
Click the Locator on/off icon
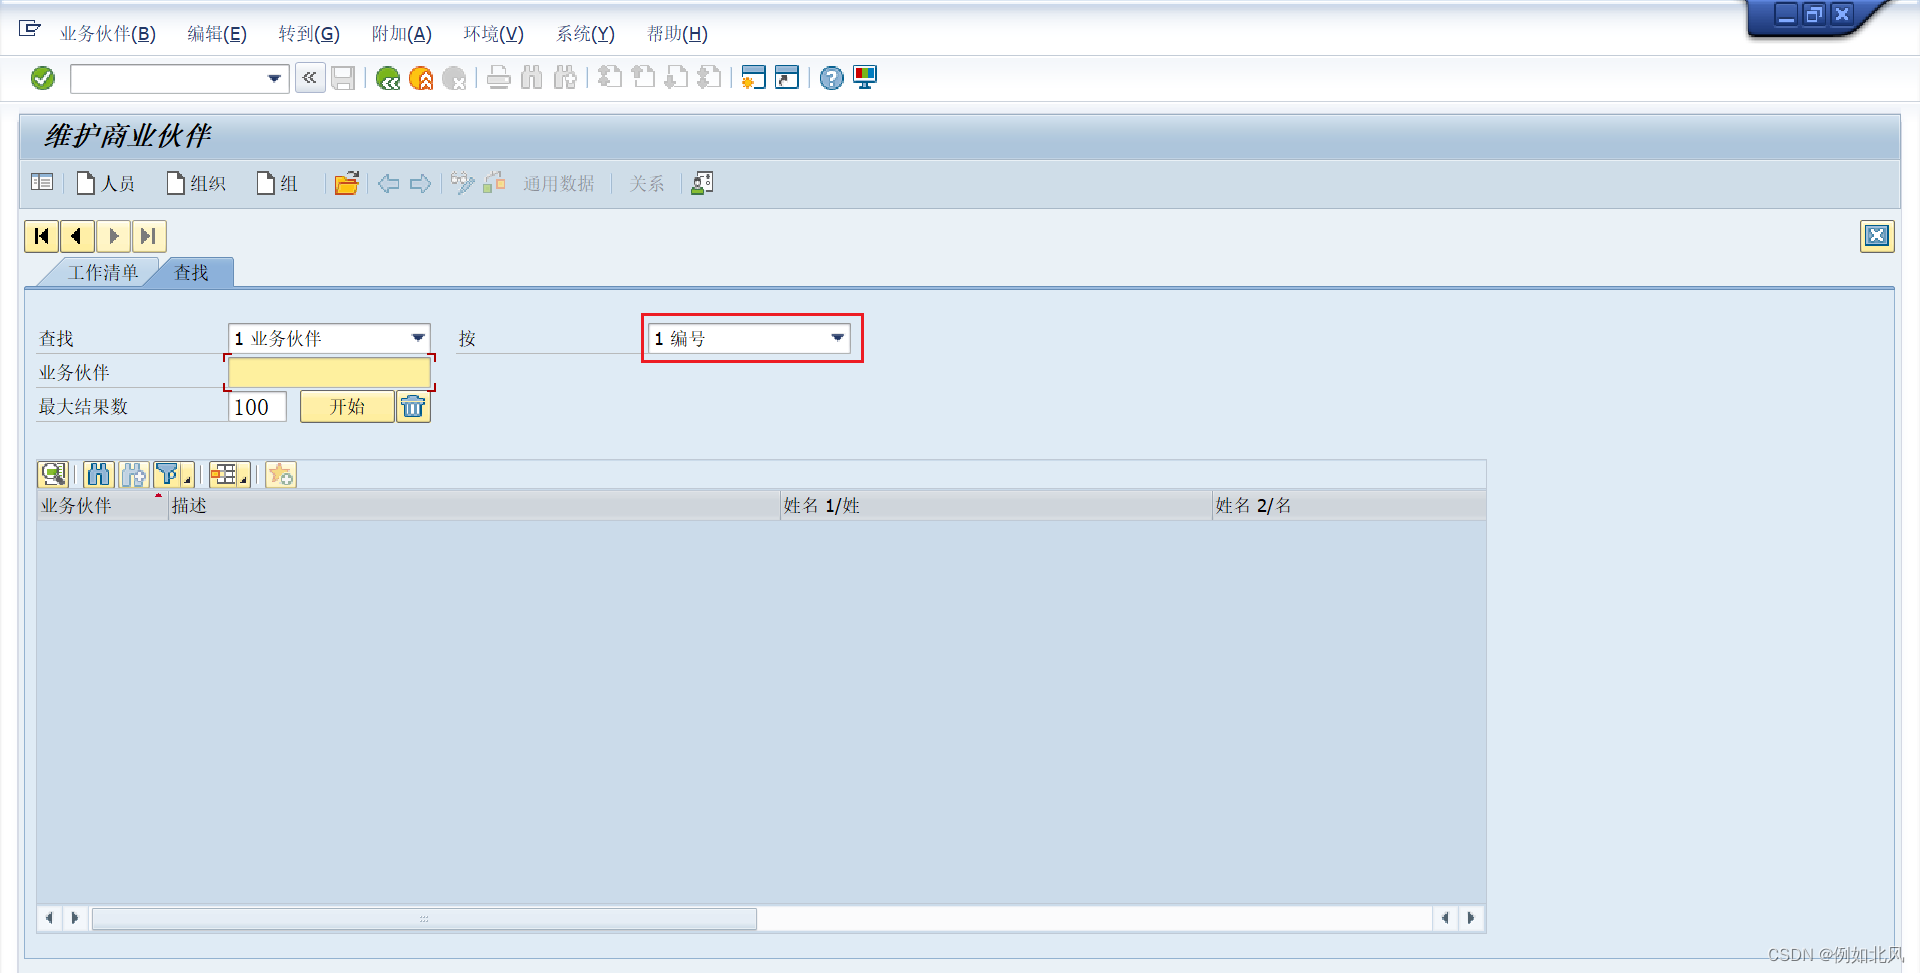(x=42, y=183)
